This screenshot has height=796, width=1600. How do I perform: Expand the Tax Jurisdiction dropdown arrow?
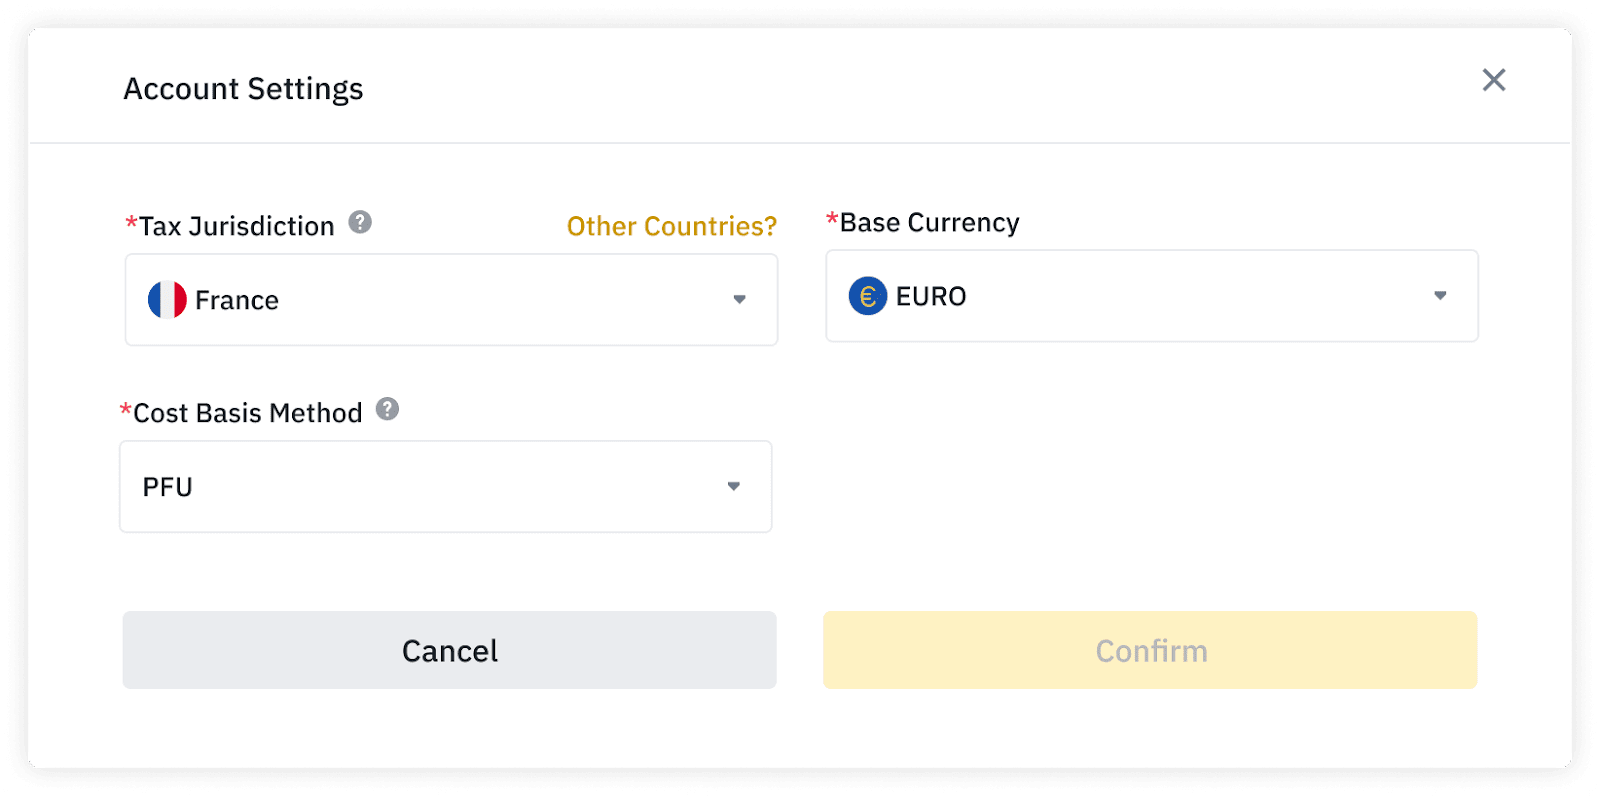[739, 300]
